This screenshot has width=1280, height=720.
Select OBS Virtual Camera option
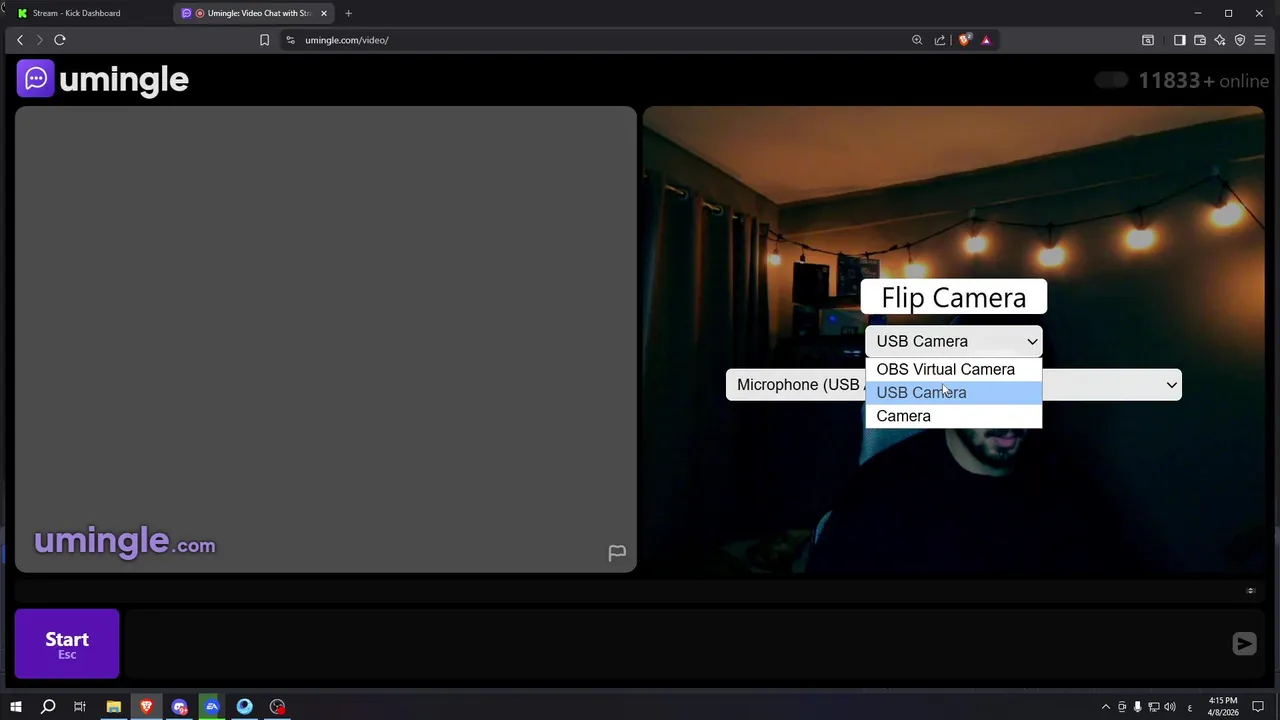click(x=954, y=369)
